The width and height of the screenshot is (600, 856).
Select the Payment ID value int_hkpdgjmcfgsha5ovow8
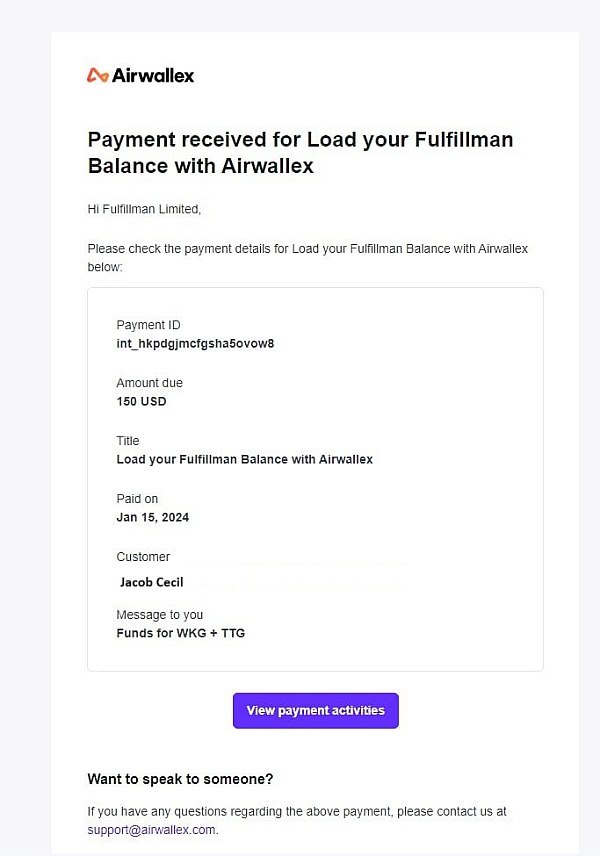(195, 343)
